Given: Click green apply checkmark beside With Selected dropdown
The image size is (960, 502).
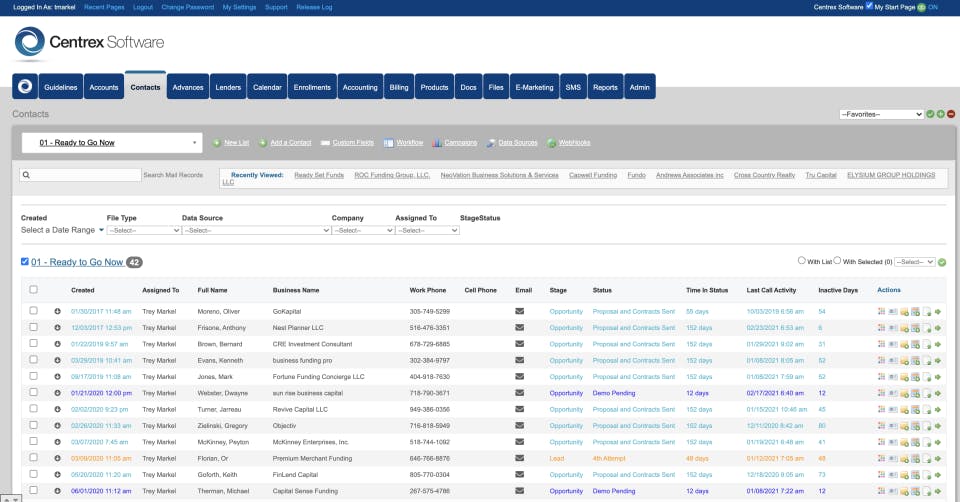Looking at the screenshot, I should point(942,262).
